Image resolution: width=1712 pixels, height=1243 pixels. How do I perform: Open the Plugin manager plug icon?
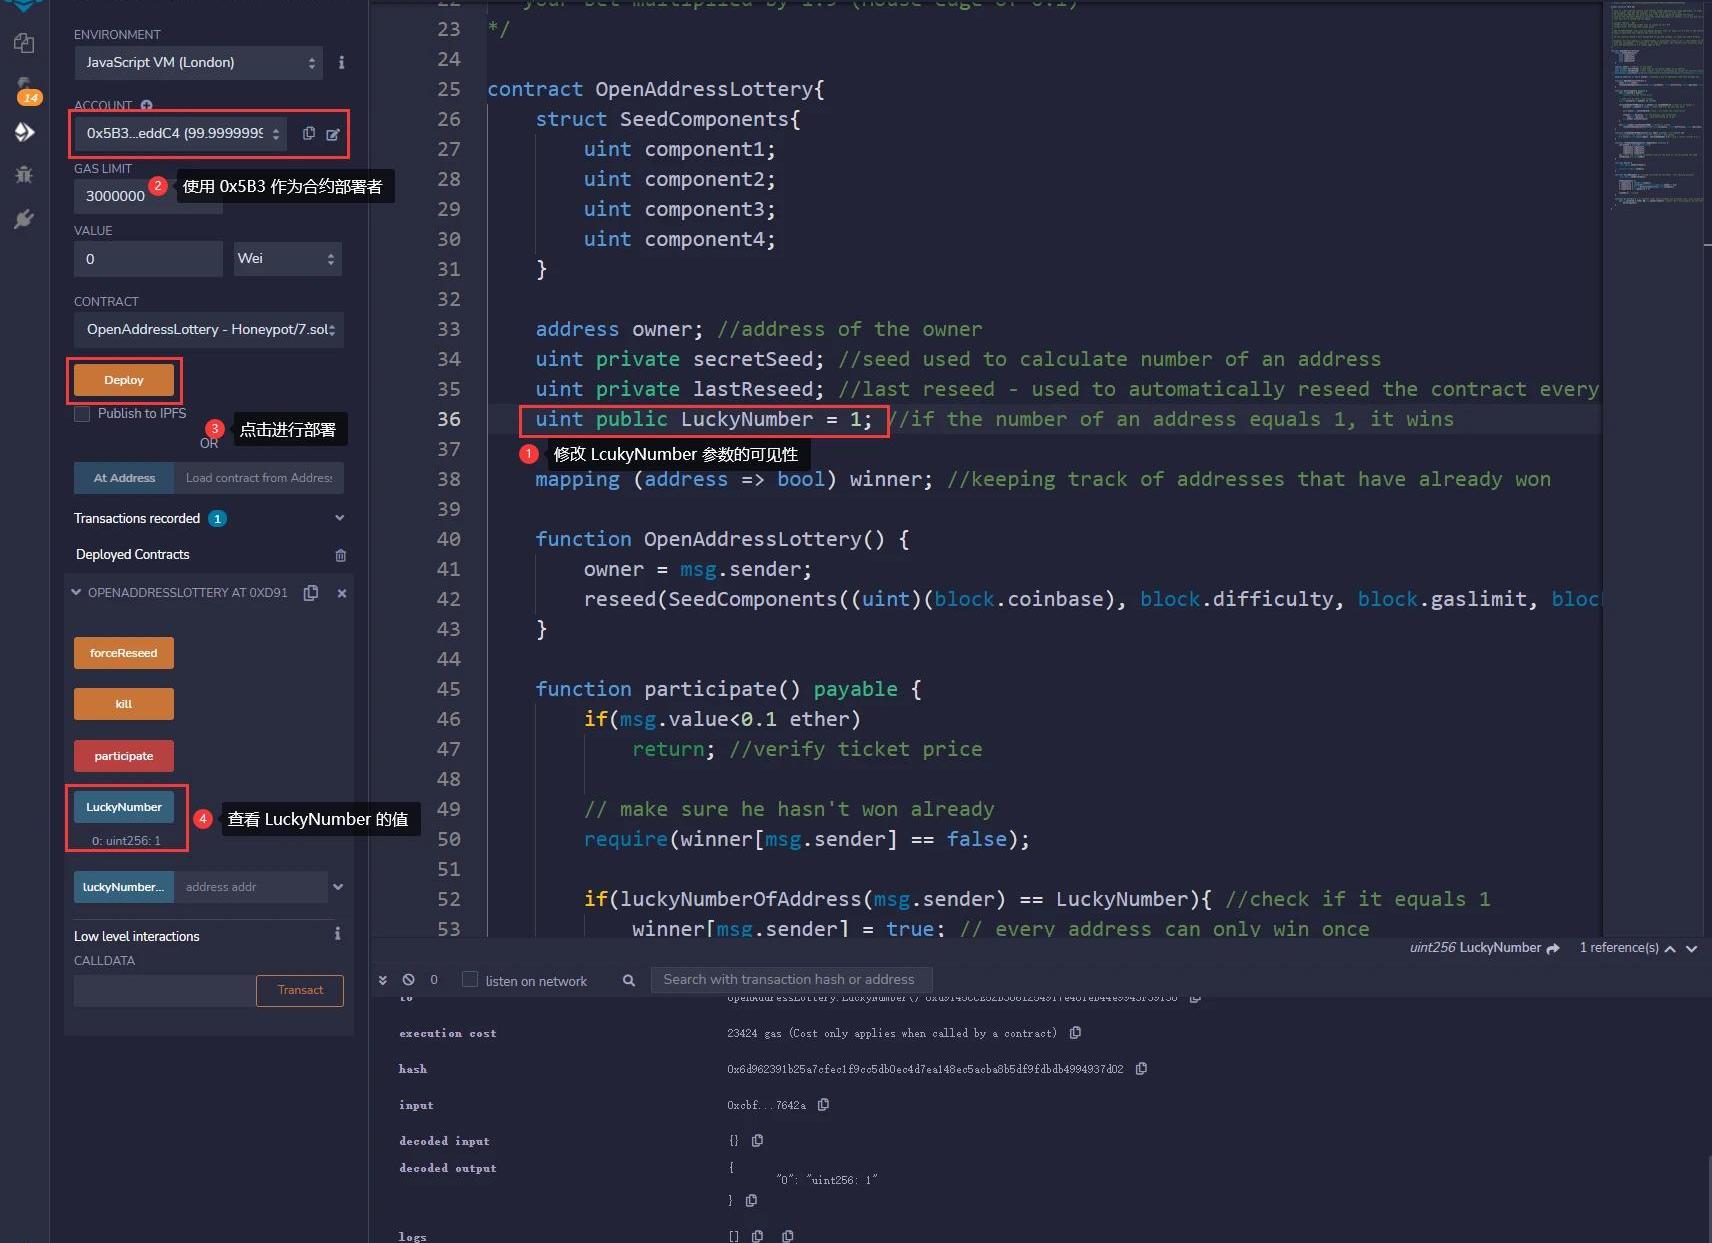[24, 219]
